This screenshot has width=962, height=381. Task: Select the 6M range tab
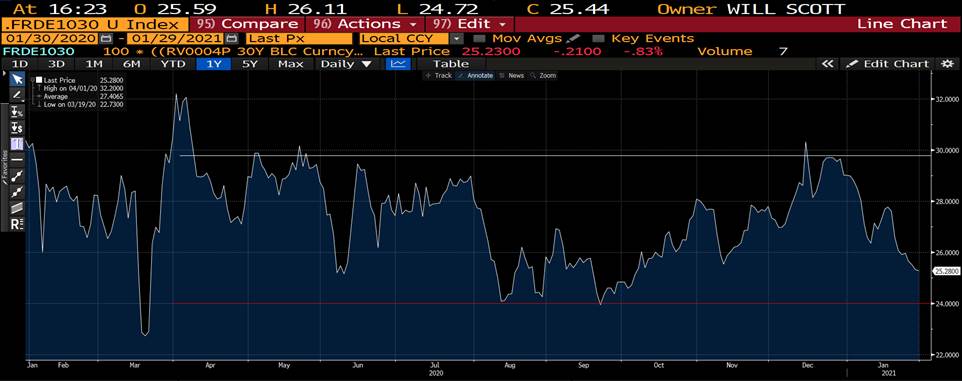click(131, 64)
